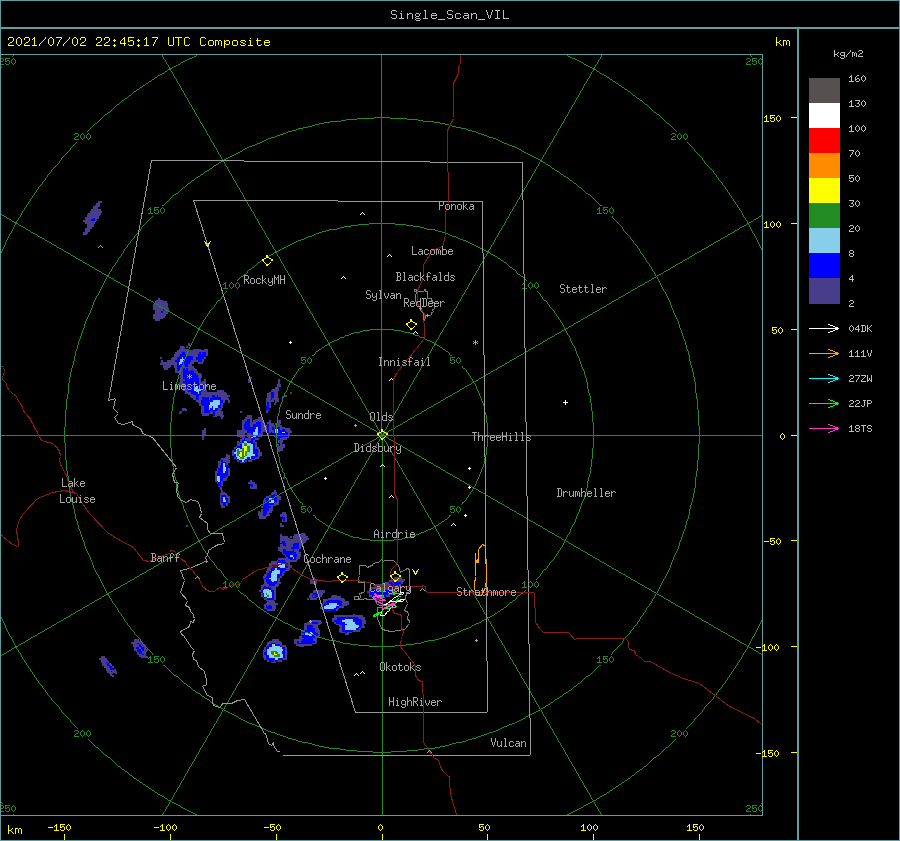Image resolution: width=900 pixels, height=841 pixels.
Task: Click the Vulcan town label
Action: [508, 743]
